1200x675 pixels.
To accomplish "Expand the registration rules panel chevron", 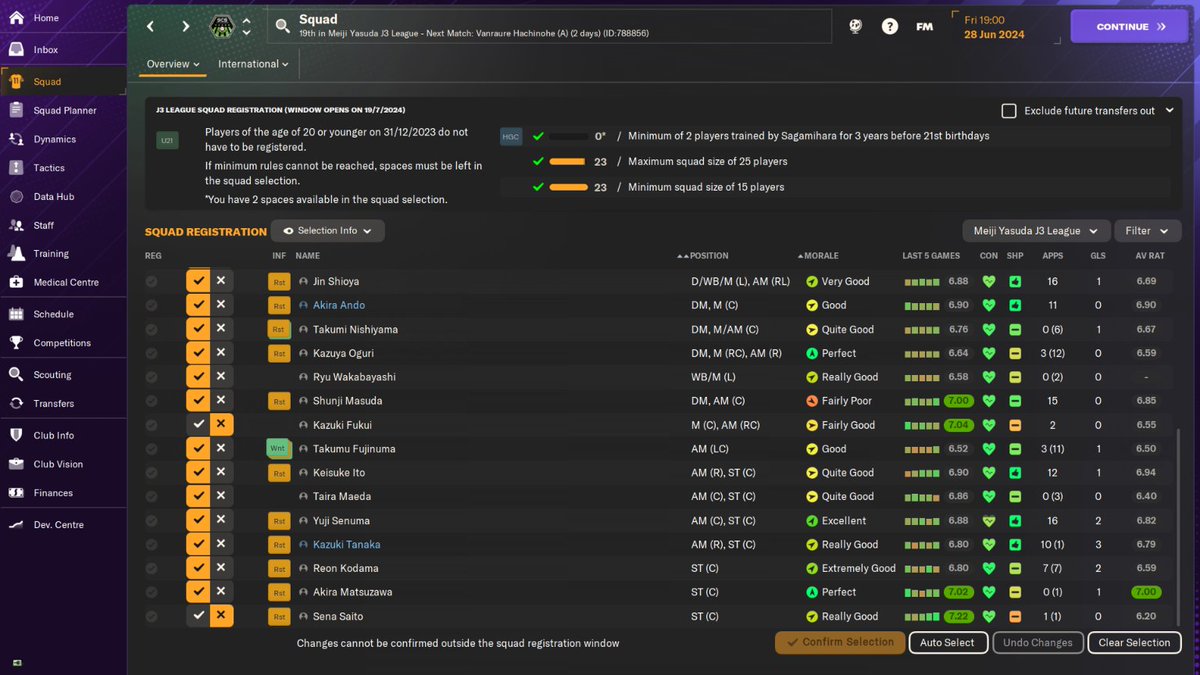I will pyautogui.click(x=1170, y=111).
